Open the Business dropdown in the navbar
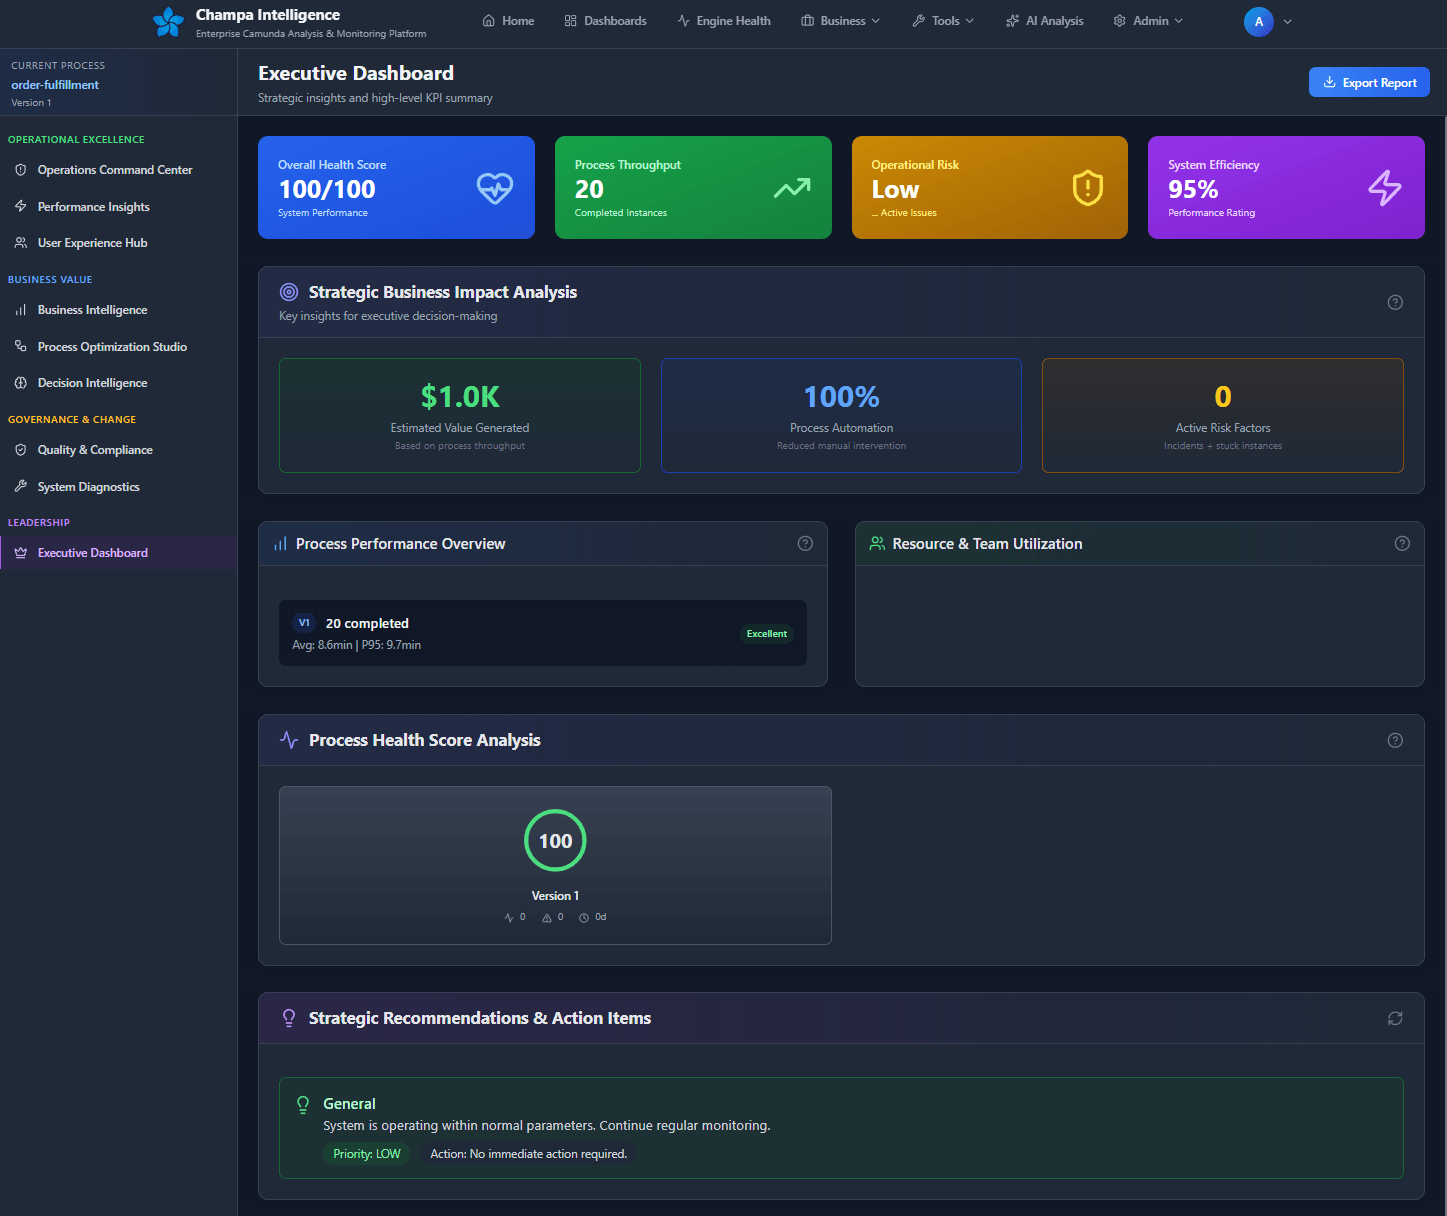 click(840, 20)
